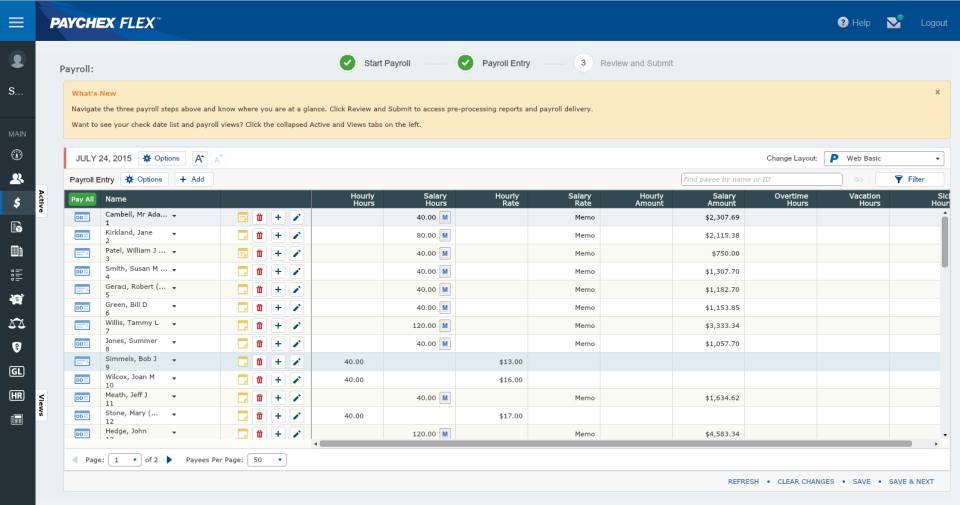Screen dimensions: 960x505
Task: Delete Kirkland, Jane row with trash icon
Action: pos(260,235)
